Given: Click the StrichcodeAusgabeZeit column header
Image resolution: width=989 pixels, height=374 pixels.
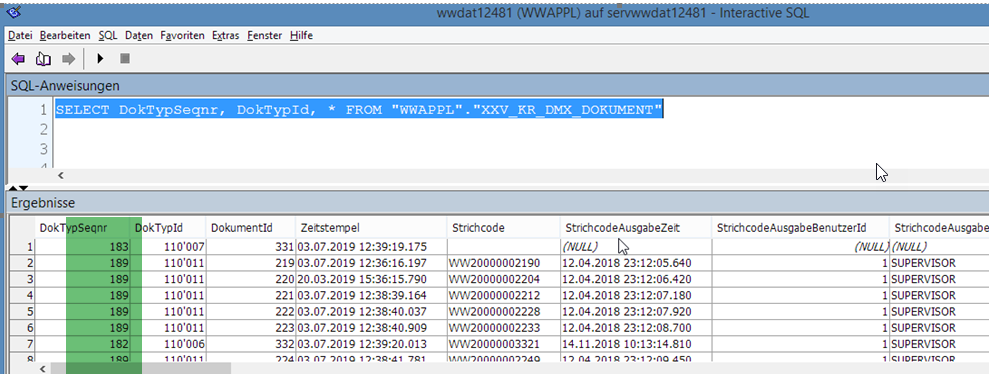Looking at the screenshot, I should [636, 227].
